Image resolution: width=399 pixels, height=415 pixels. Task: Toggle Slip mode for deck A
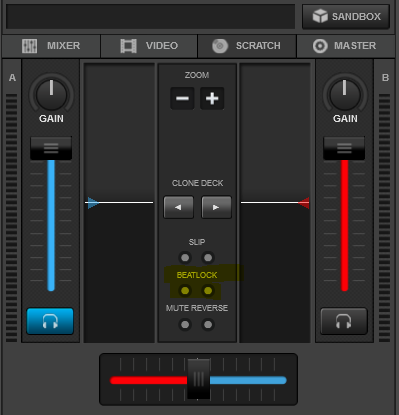coord(185,258)
